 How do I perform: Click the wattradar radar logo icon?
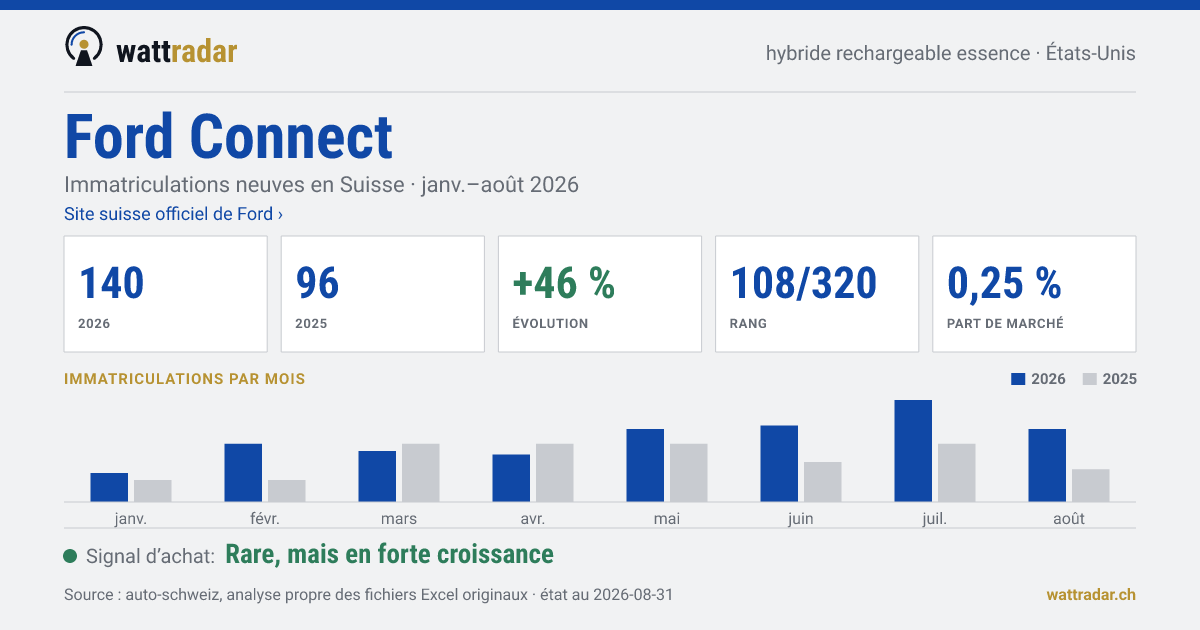point(84,47)
